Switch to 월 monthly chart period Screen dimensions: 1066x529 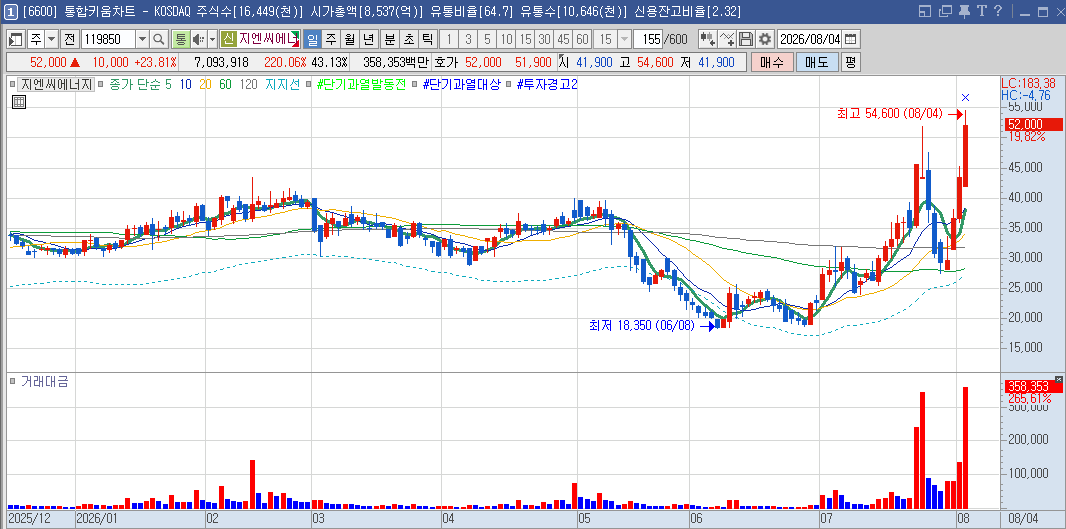click(x=349, y=39)
